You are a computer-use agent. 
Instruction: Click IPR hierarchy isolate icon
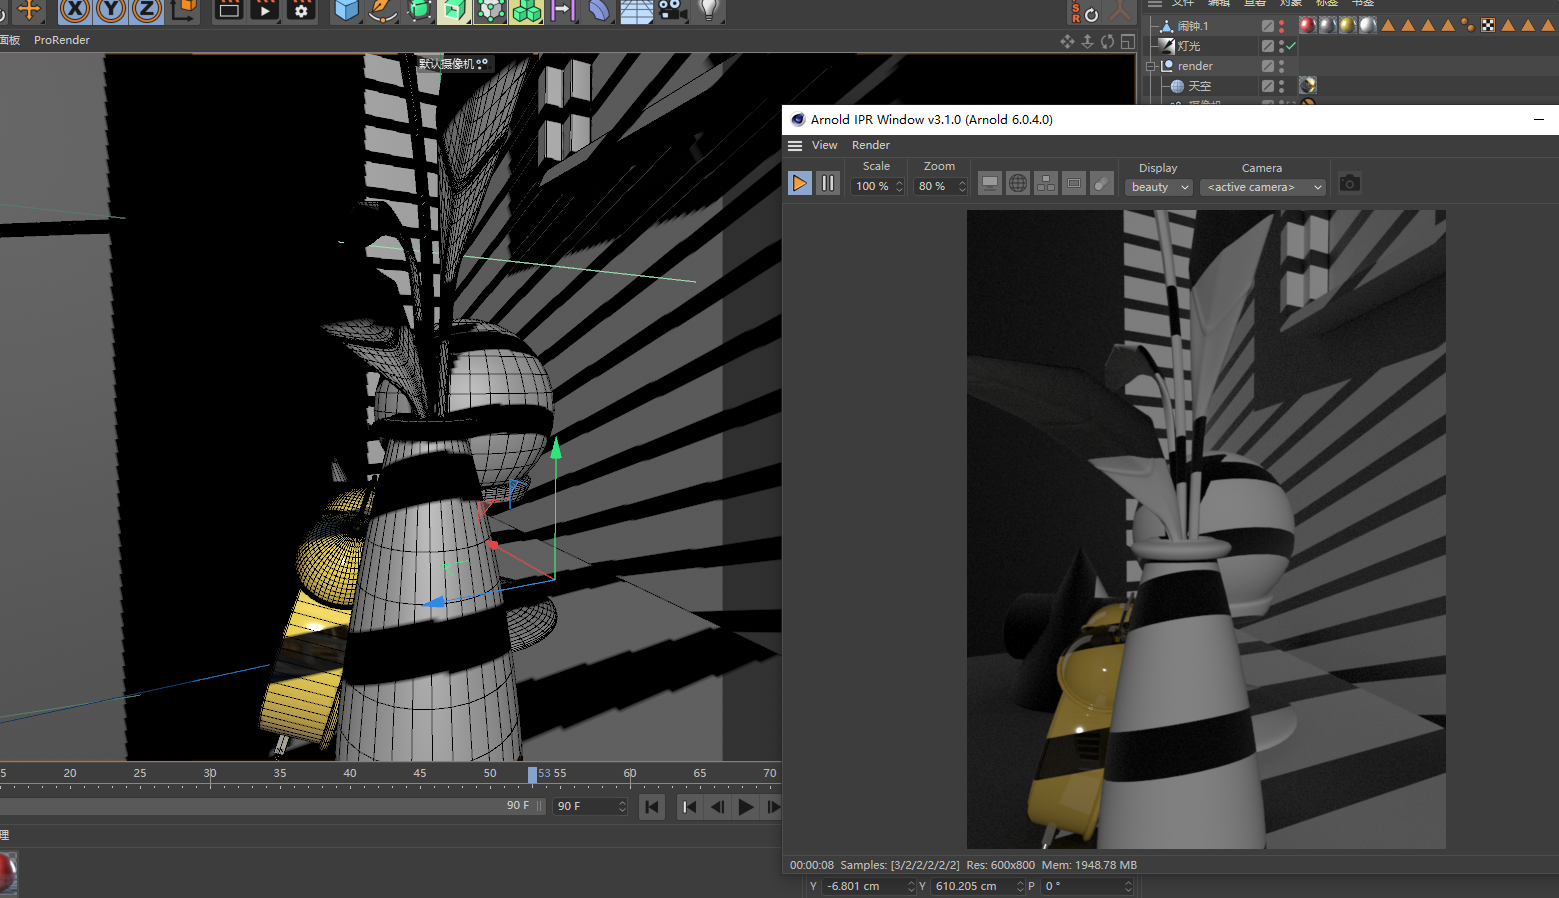[x=1045, y=183]
